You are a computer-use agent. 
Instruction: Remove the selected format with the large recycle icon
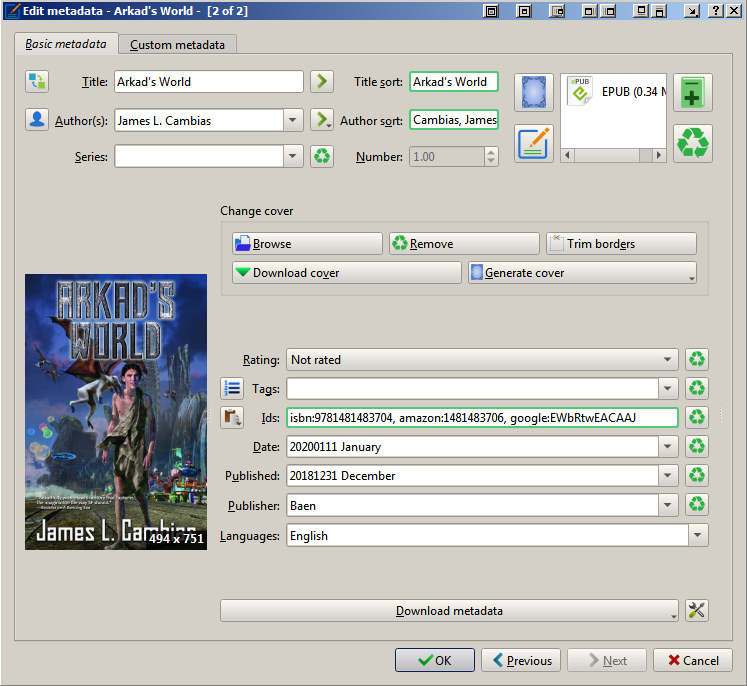click(x=693, y=143)
